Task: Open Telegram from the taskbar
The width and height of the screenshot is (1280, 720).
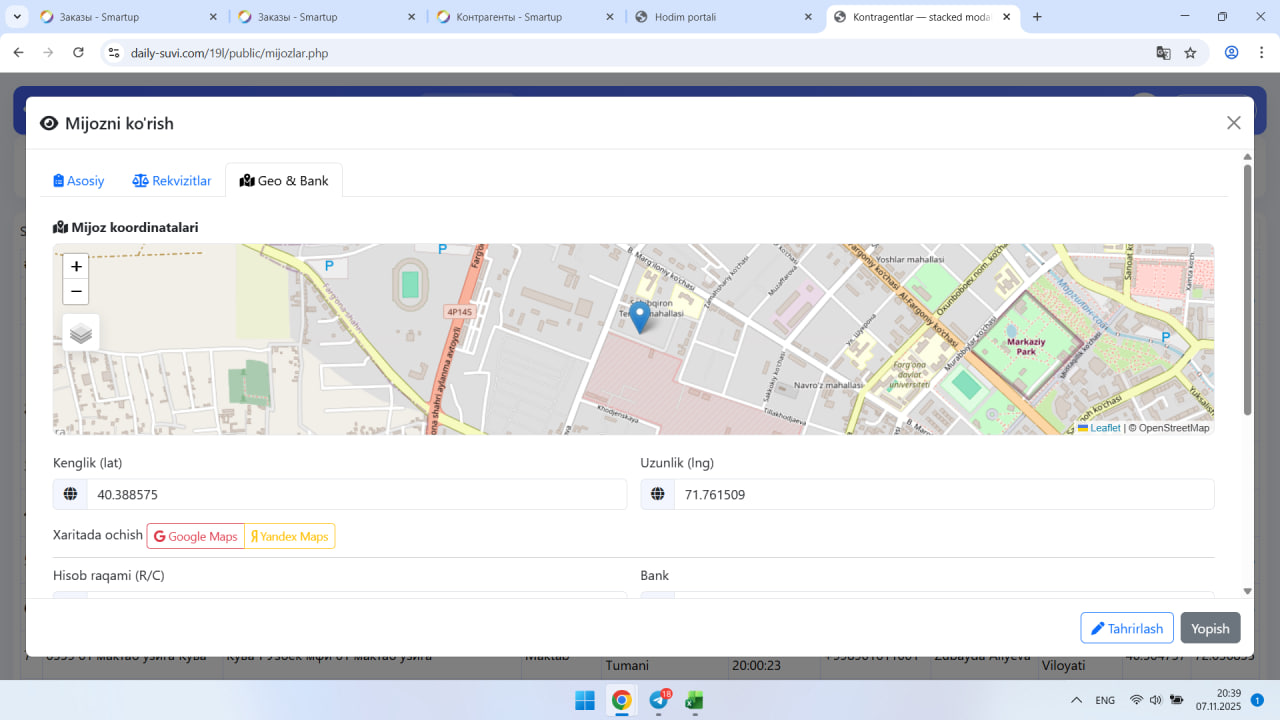Action: [x=659, y=700]
